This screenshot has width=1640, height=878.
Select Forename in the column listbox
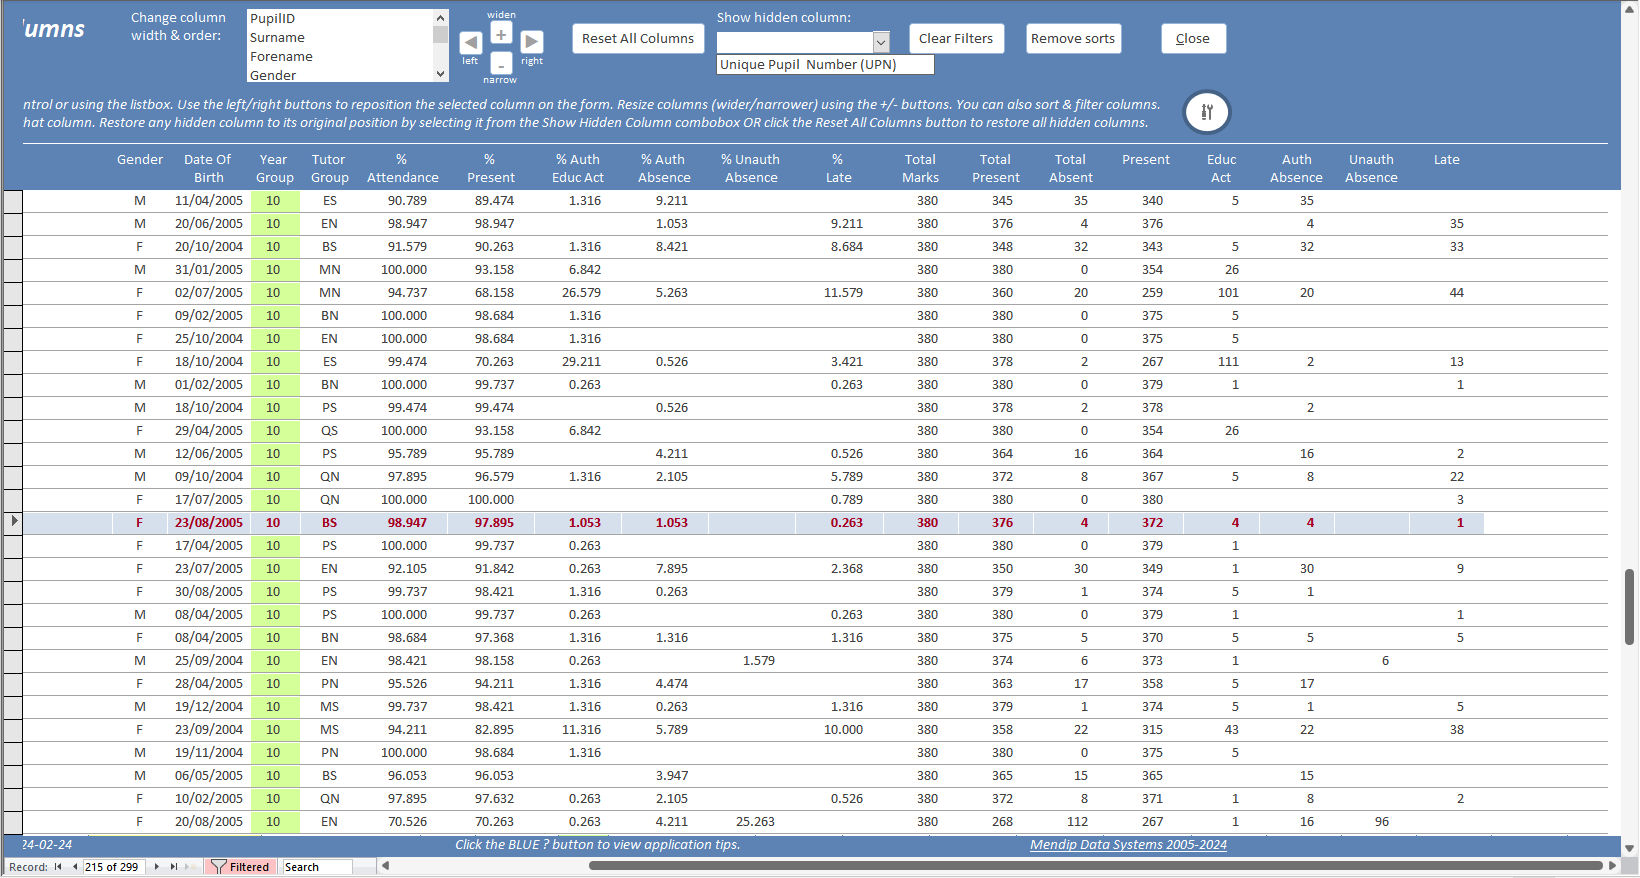click(340, 57)
